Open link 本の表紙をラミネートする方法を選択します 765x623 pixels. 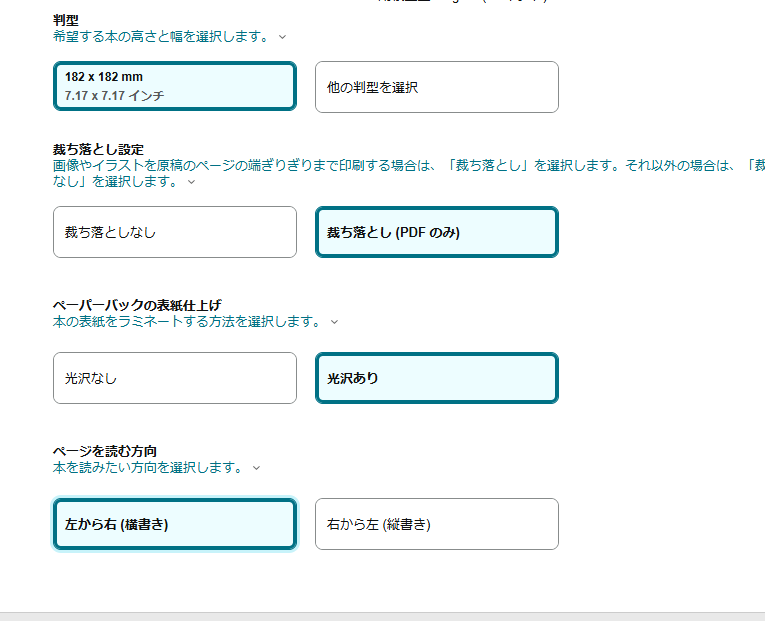click(x=187, y=322)
